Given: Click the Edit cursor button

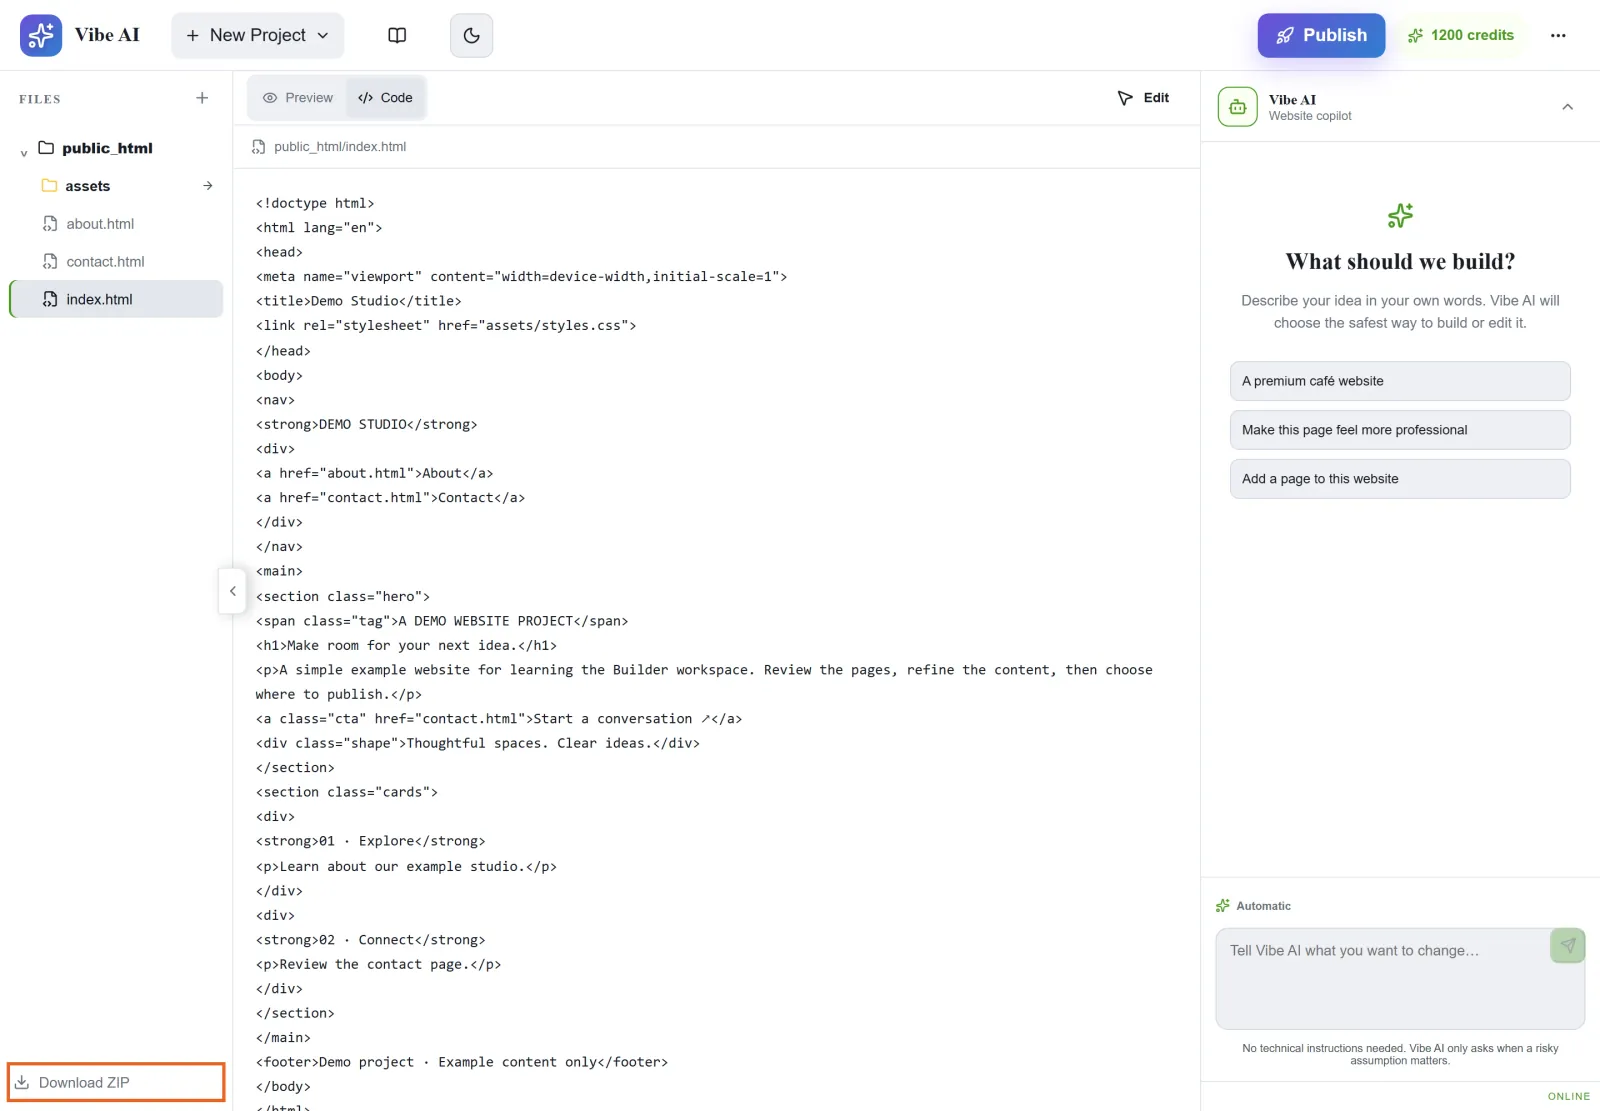Looking at the screenshot, I should point(1143,98).
